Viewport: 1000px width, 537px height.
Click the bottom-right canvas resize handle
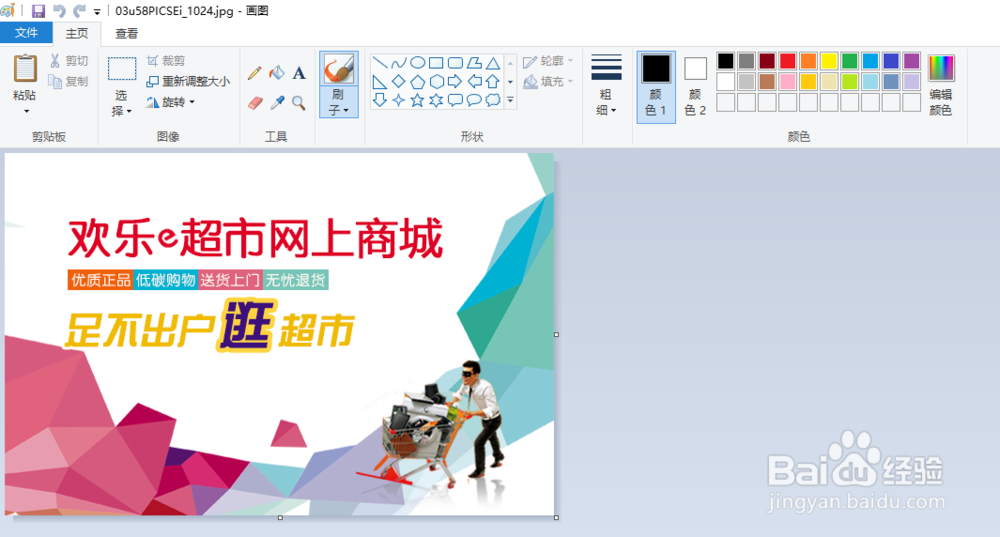click(x=556, y=518)
